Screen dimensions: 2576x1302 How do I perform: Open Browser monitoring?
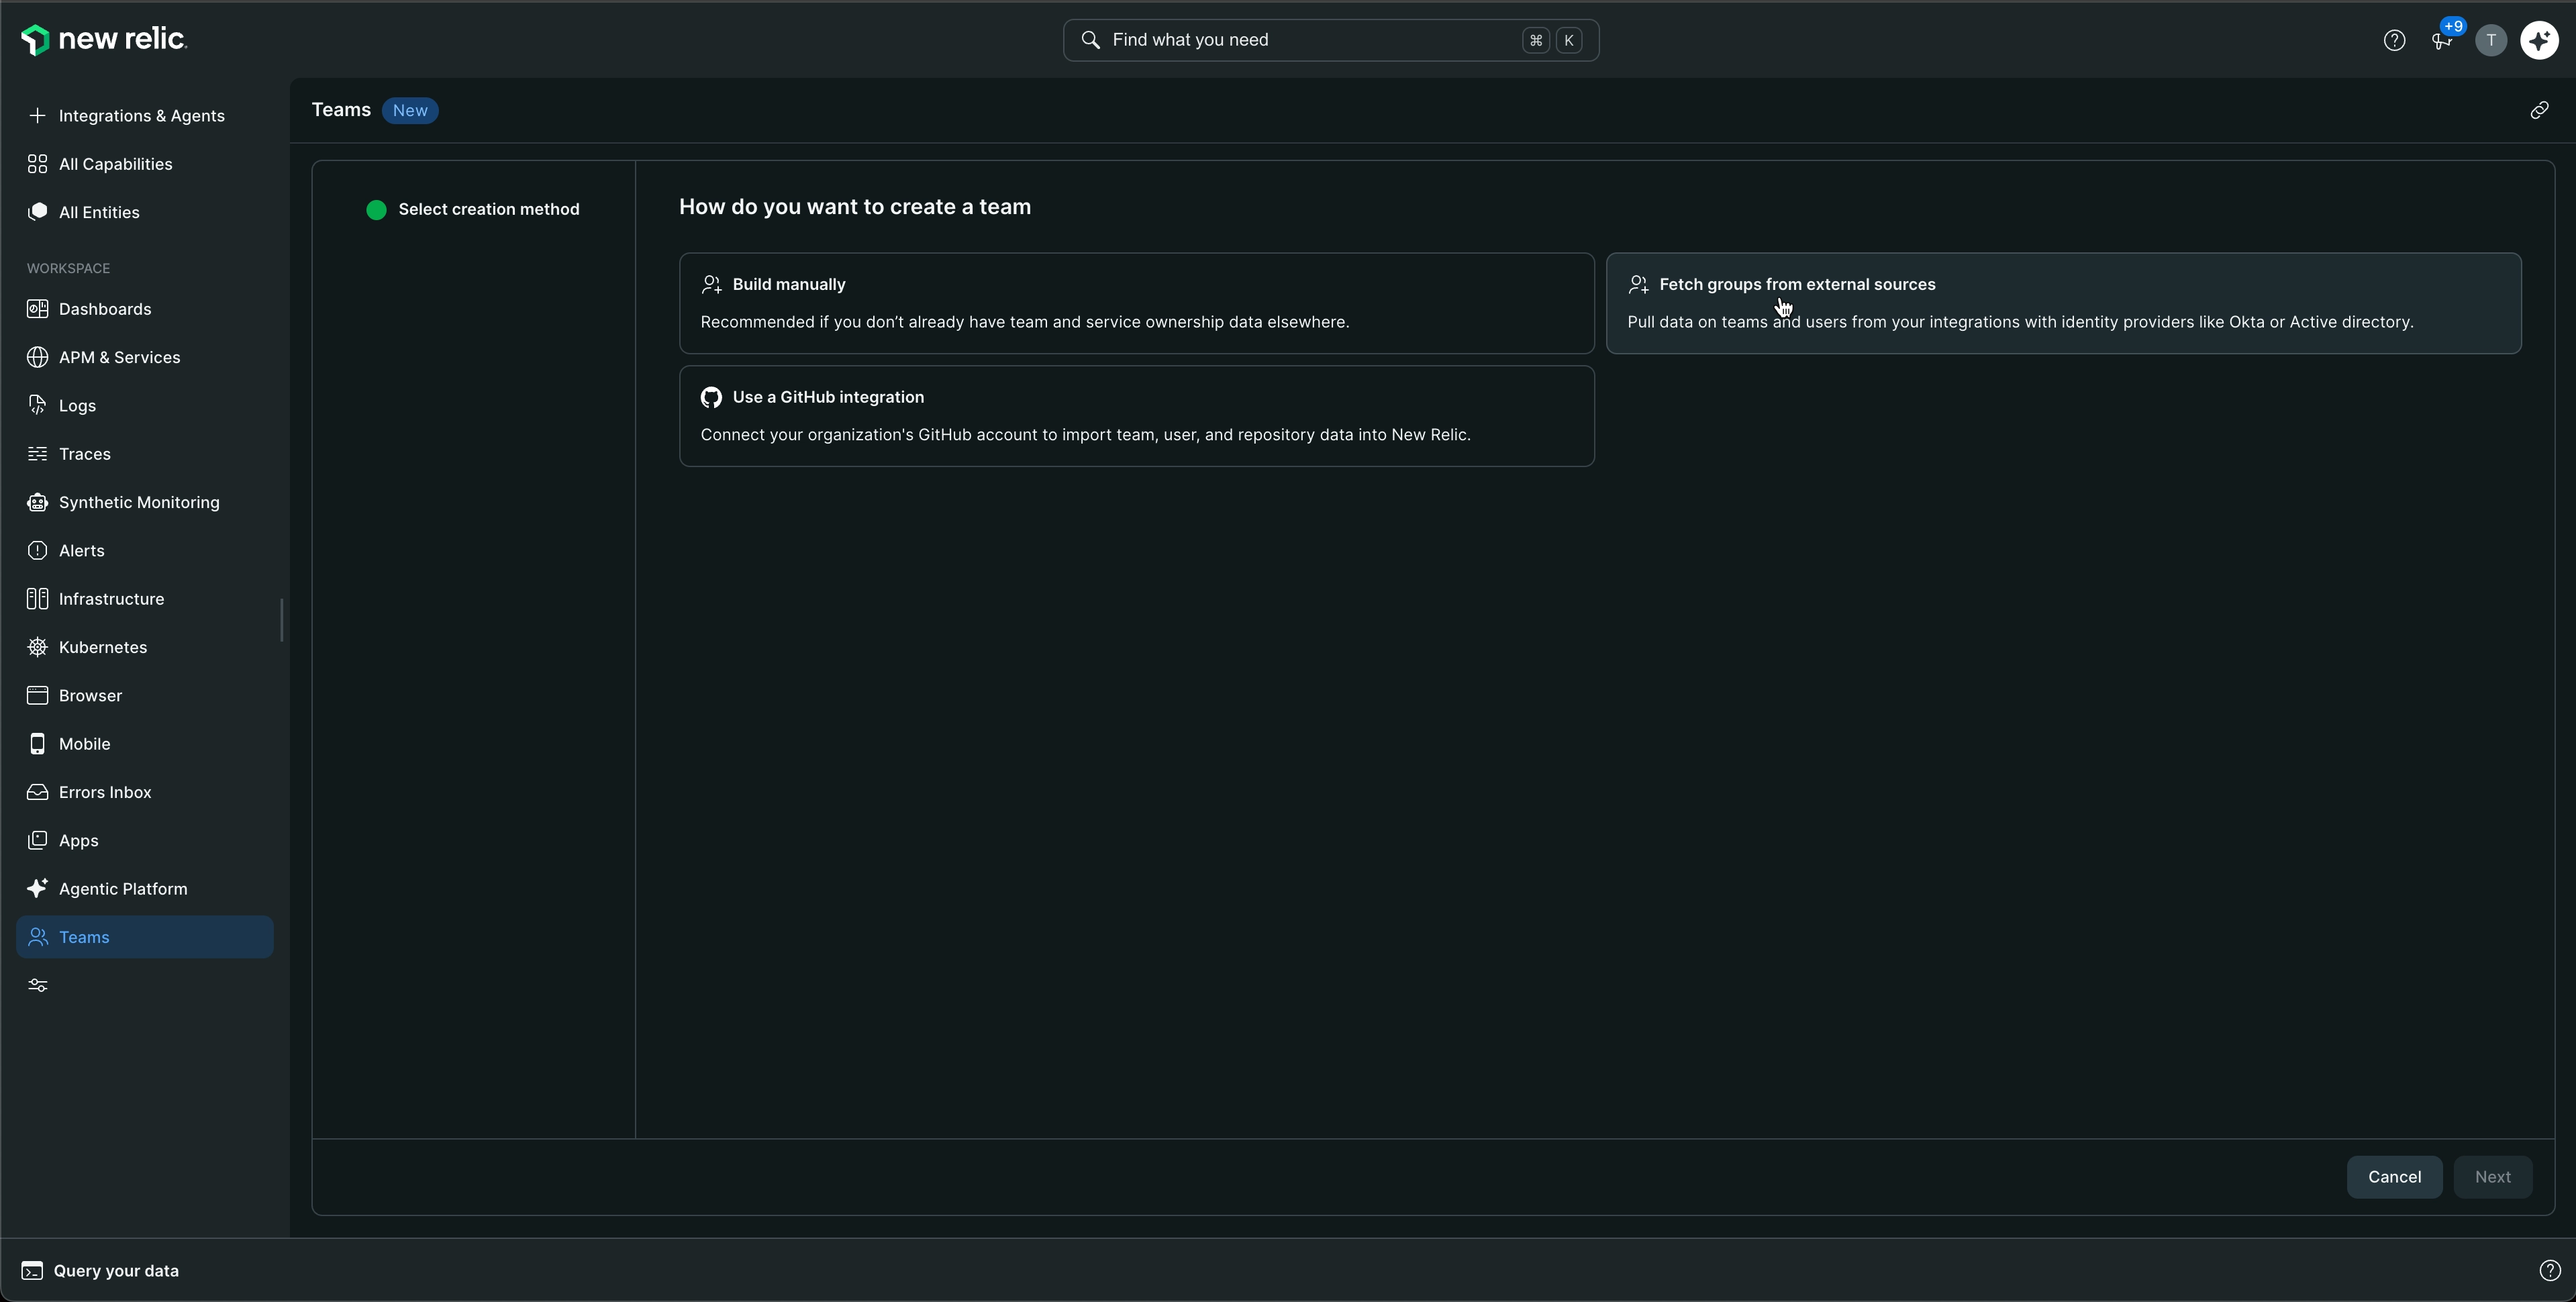145,695
